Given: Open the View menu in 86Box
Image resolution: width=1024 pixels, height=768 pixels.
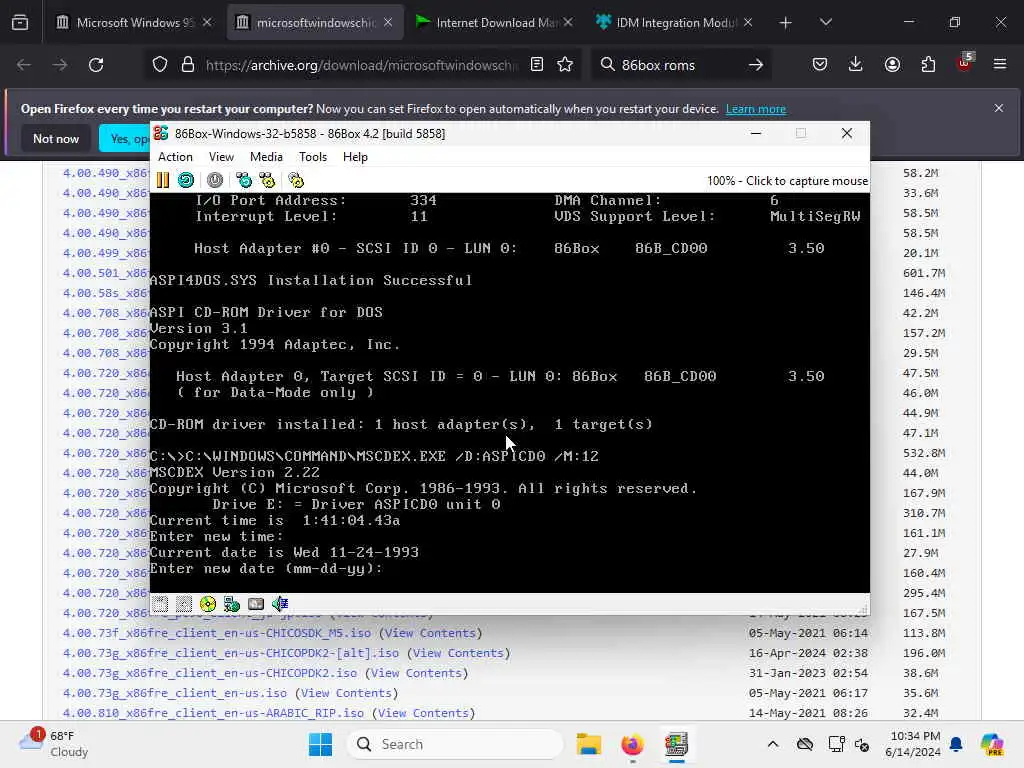Looking at the screenshot, I should click(221, 157).
